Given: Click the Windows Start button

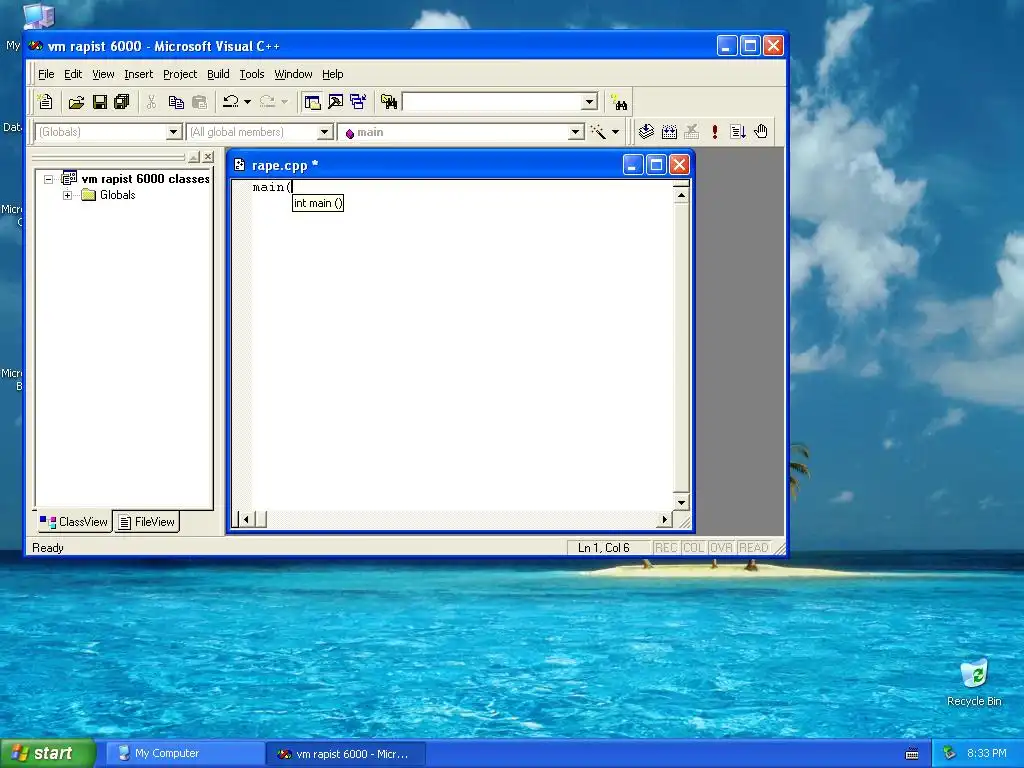Looking at the screenshot, I should 48,754.
